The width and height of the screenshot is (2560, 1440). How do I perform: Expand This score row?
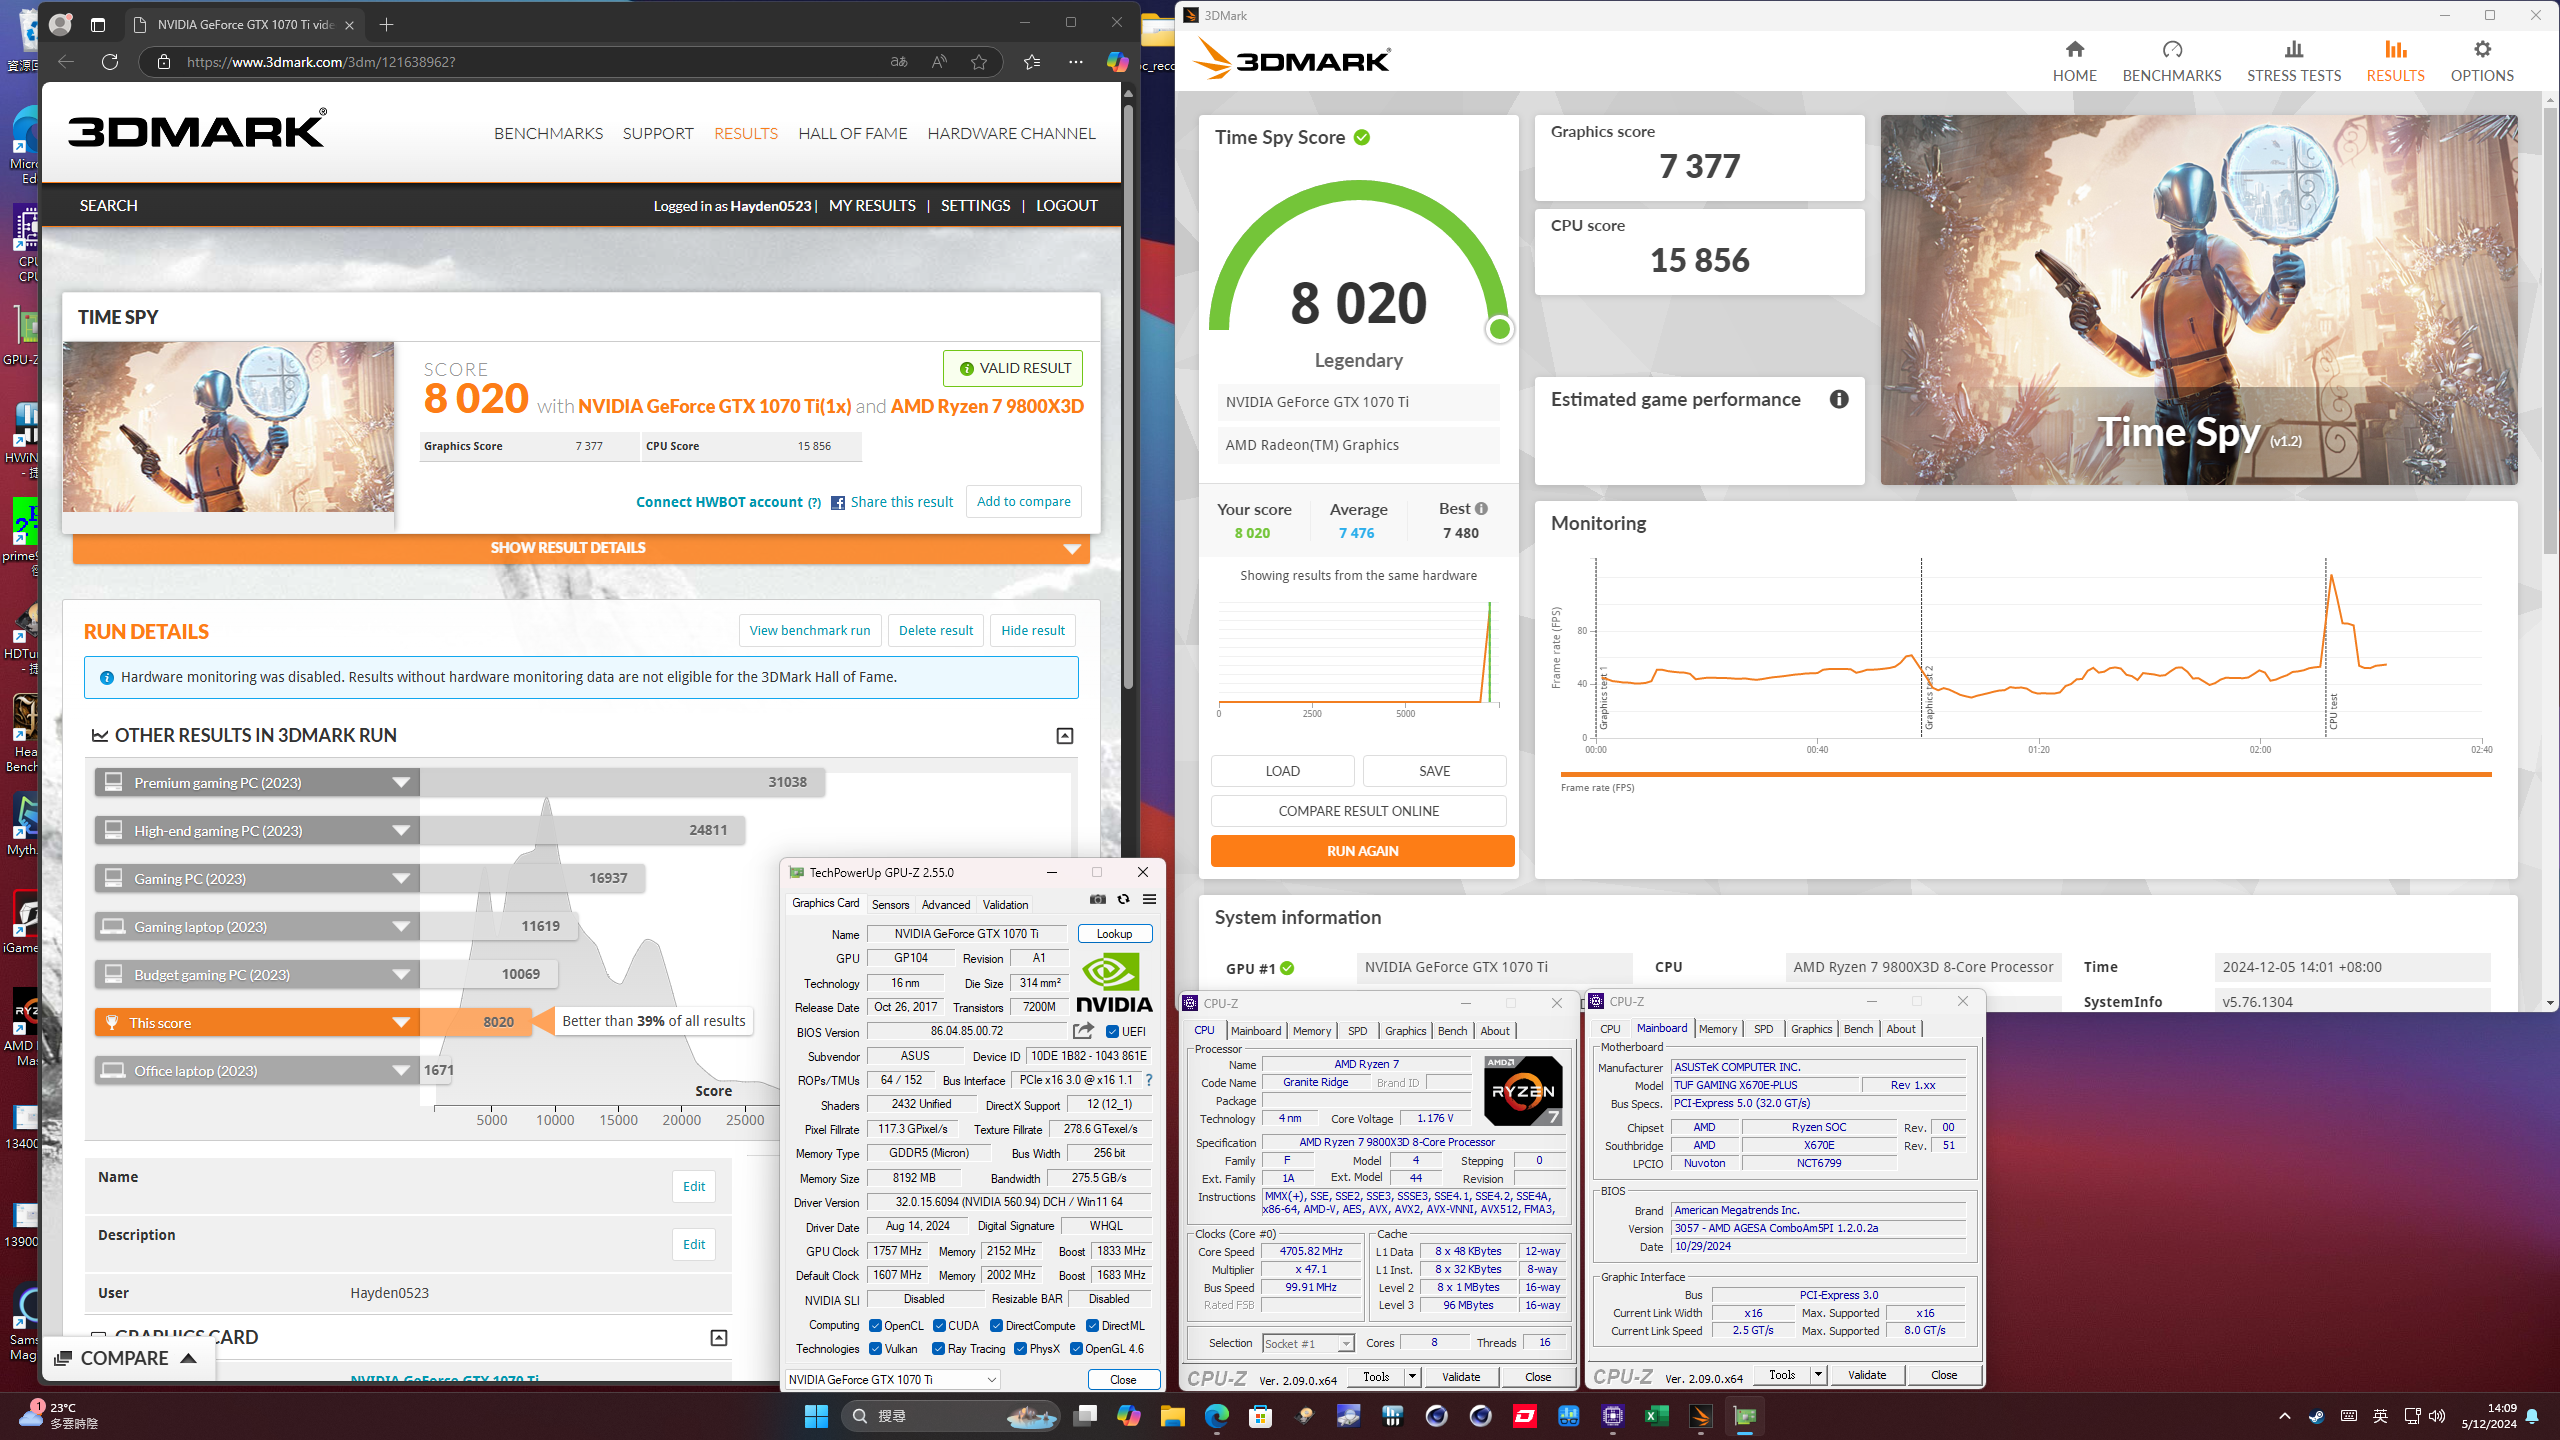click(x=401, y=1023)
